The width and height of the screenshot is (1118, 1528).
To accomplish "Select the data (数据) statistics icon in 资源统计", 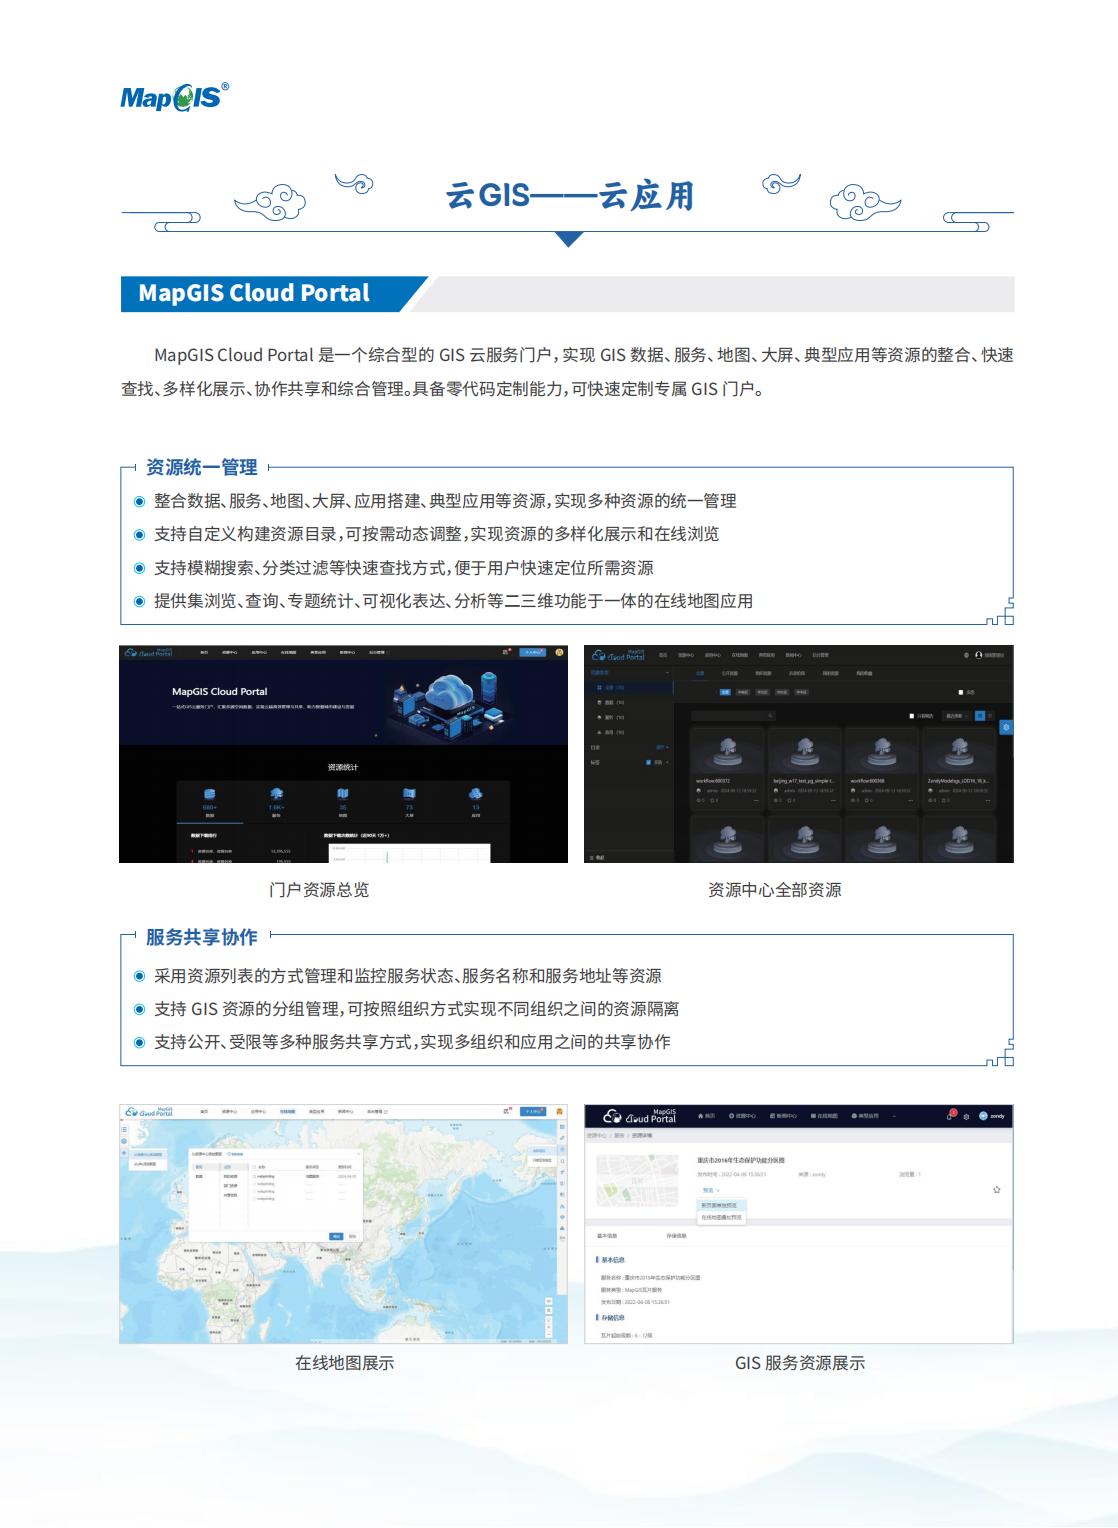I will (209, 794).
